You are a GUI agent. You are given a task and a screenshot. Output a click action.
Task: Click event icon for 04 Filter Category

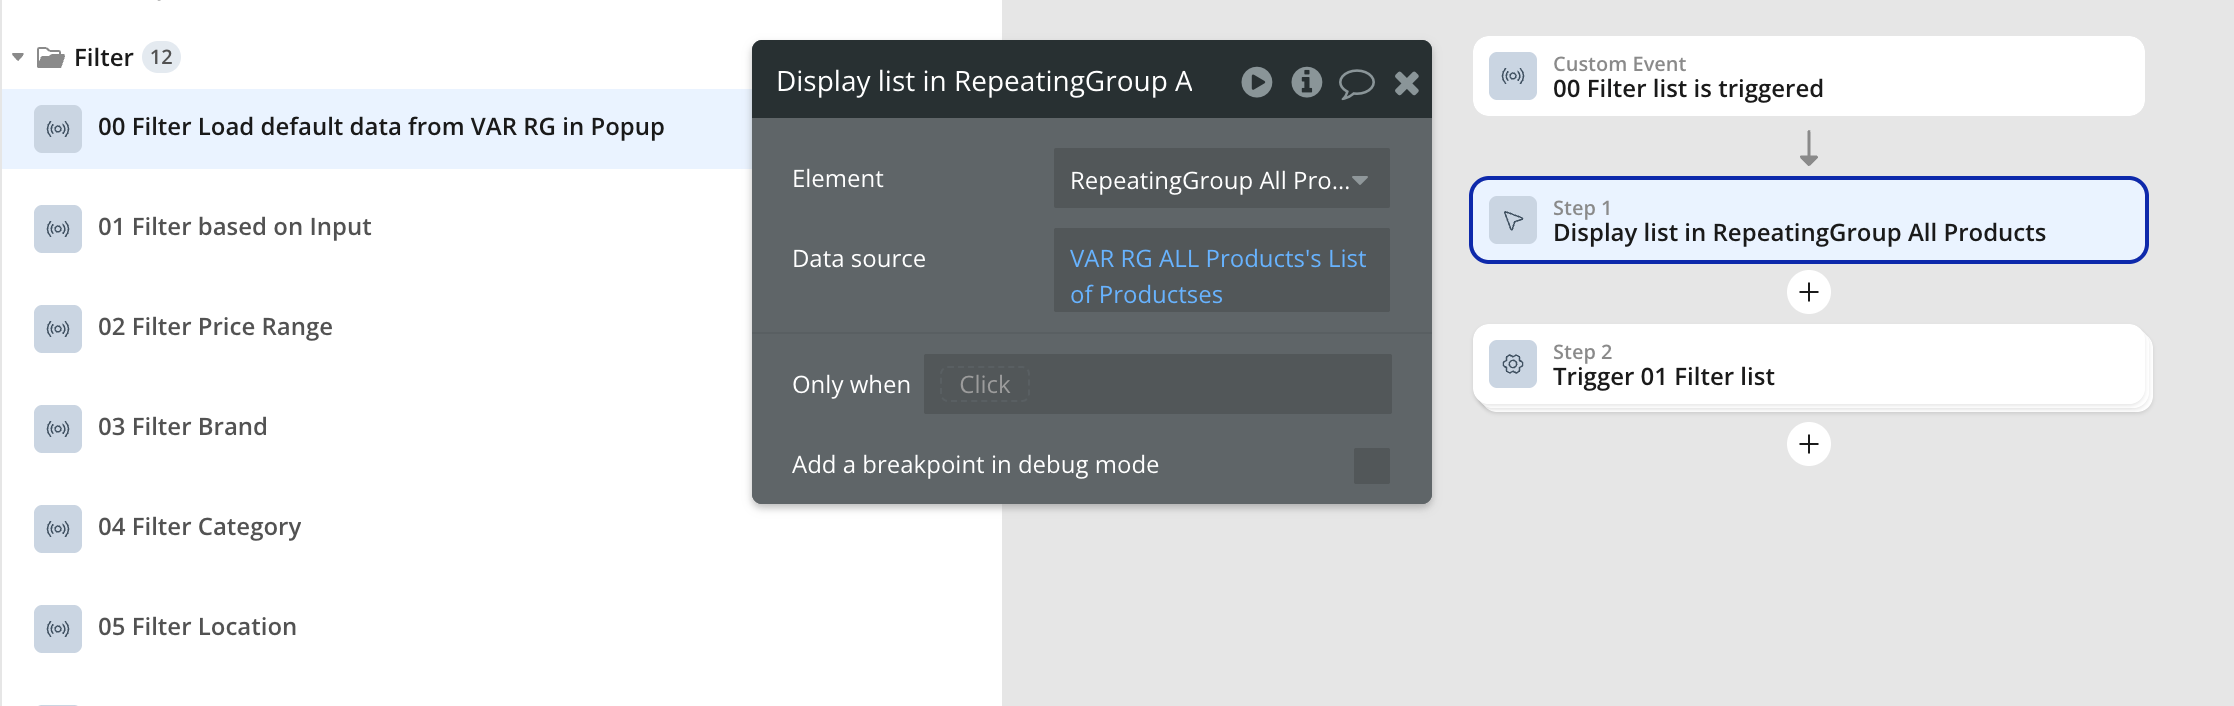(x=58, y=529)
